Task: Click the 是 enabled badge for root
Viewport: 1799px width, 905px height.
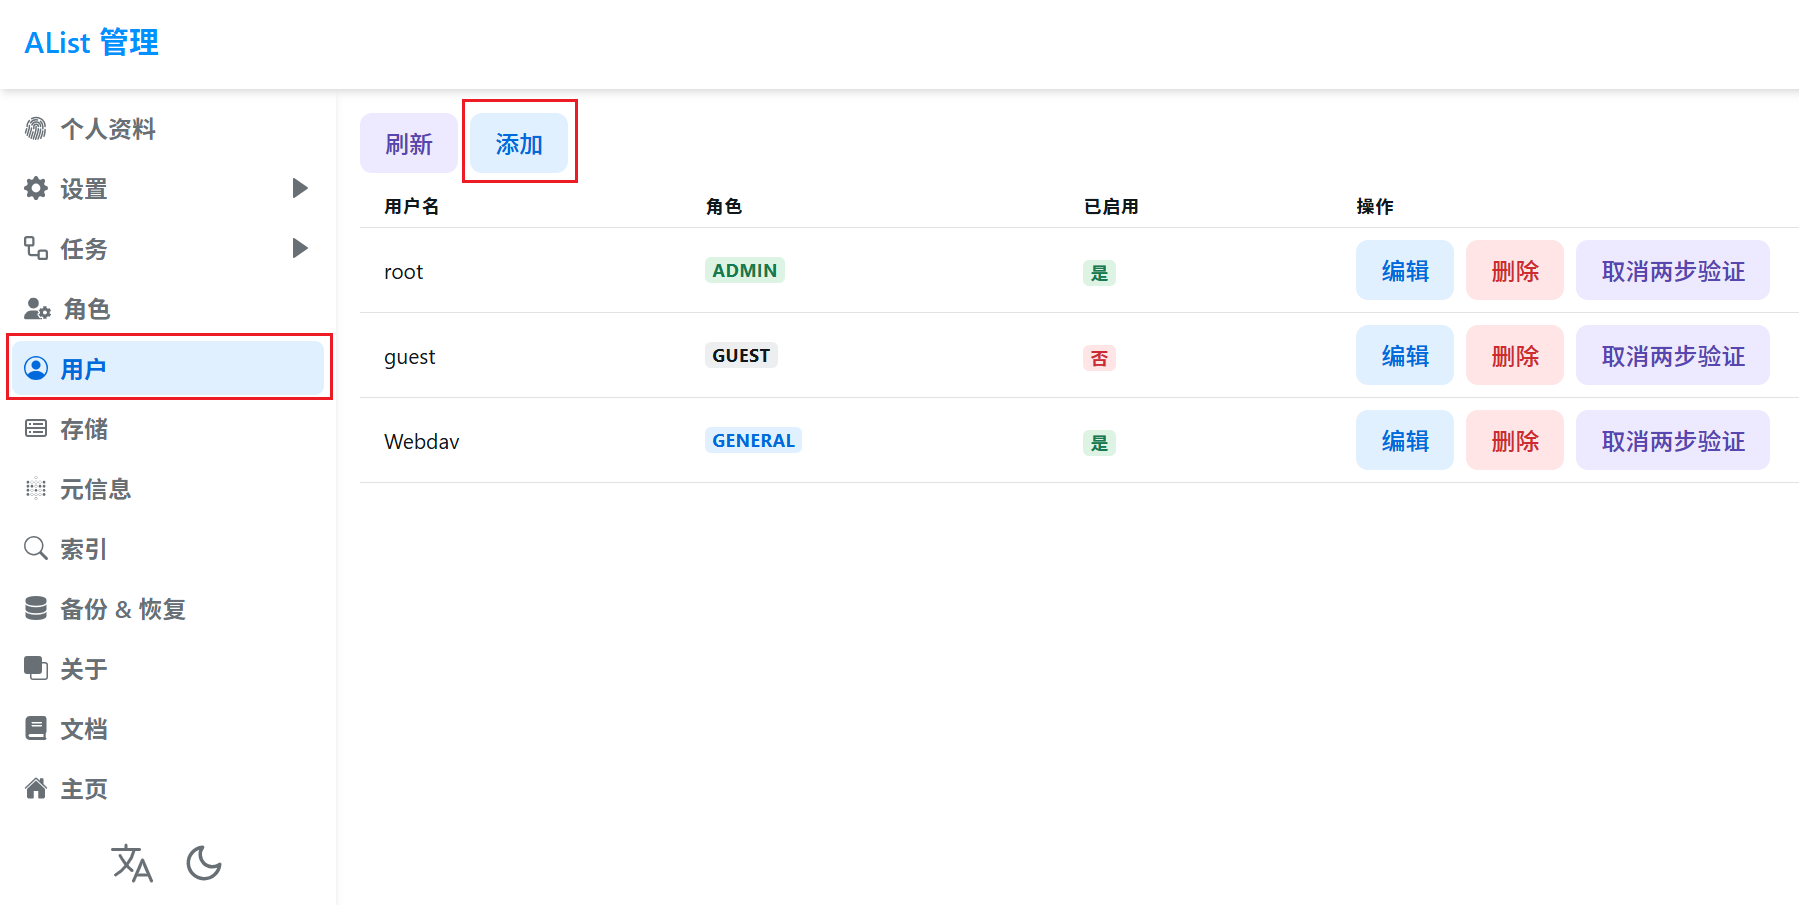Action: click(x=1099, y=273)
